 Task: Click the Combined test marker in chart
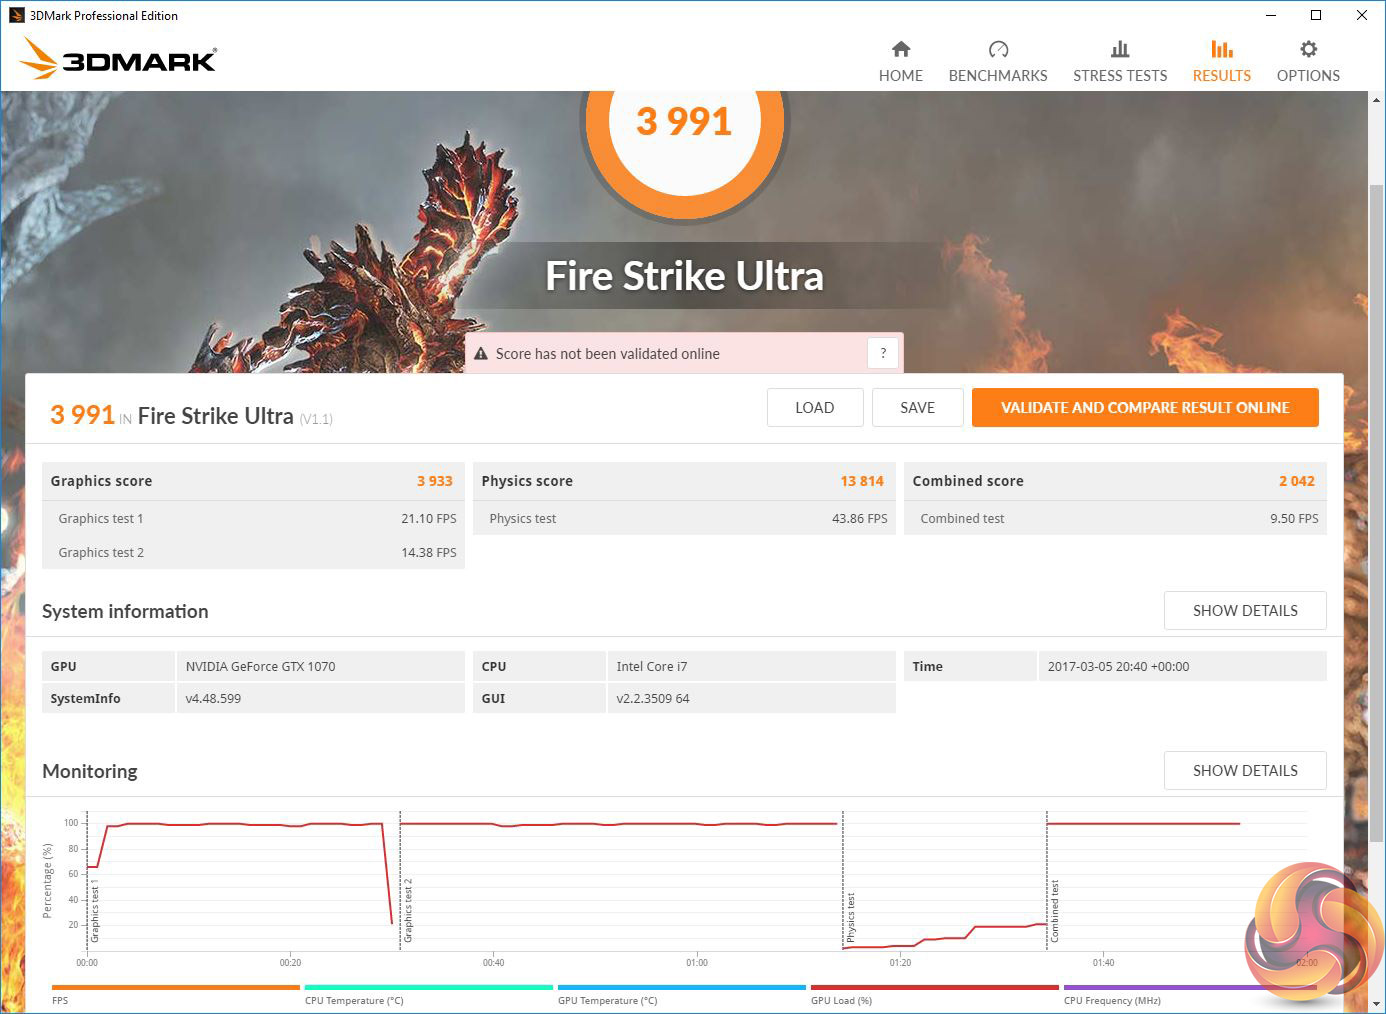click(x=1054, y=911)
